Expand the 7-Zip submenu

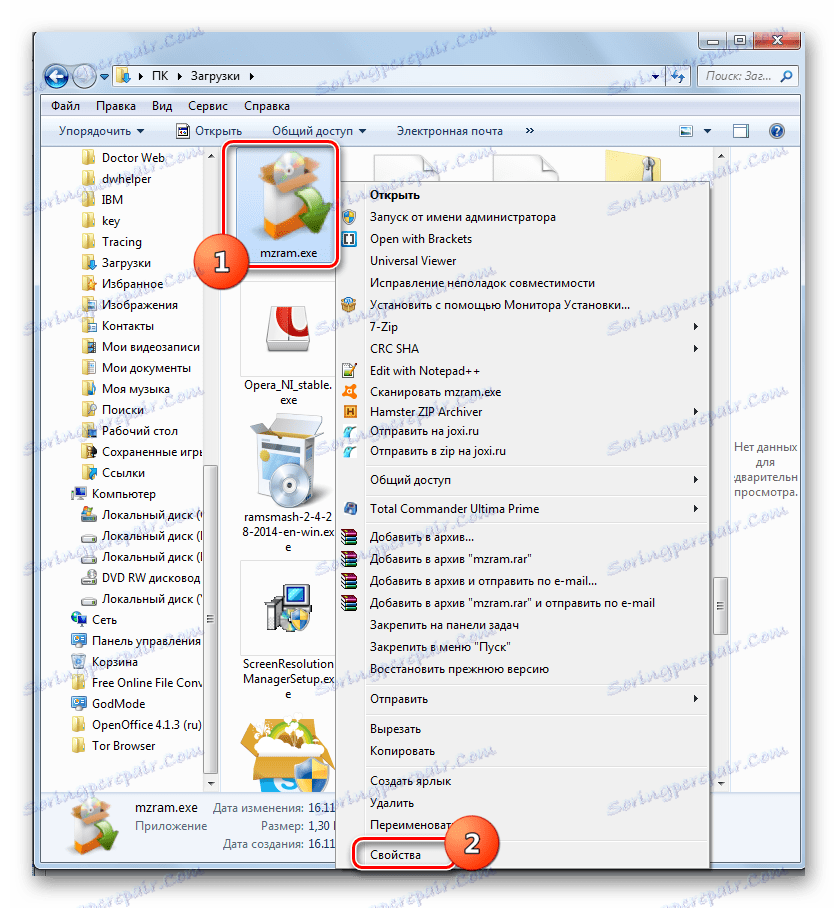(x=696, y=327)
